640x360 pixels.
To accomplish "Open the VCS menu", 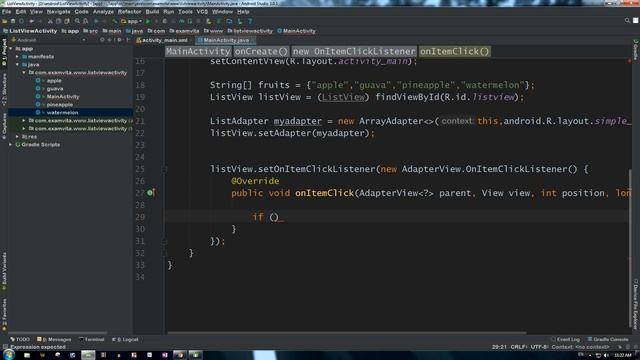I will (x=202, y=12).
